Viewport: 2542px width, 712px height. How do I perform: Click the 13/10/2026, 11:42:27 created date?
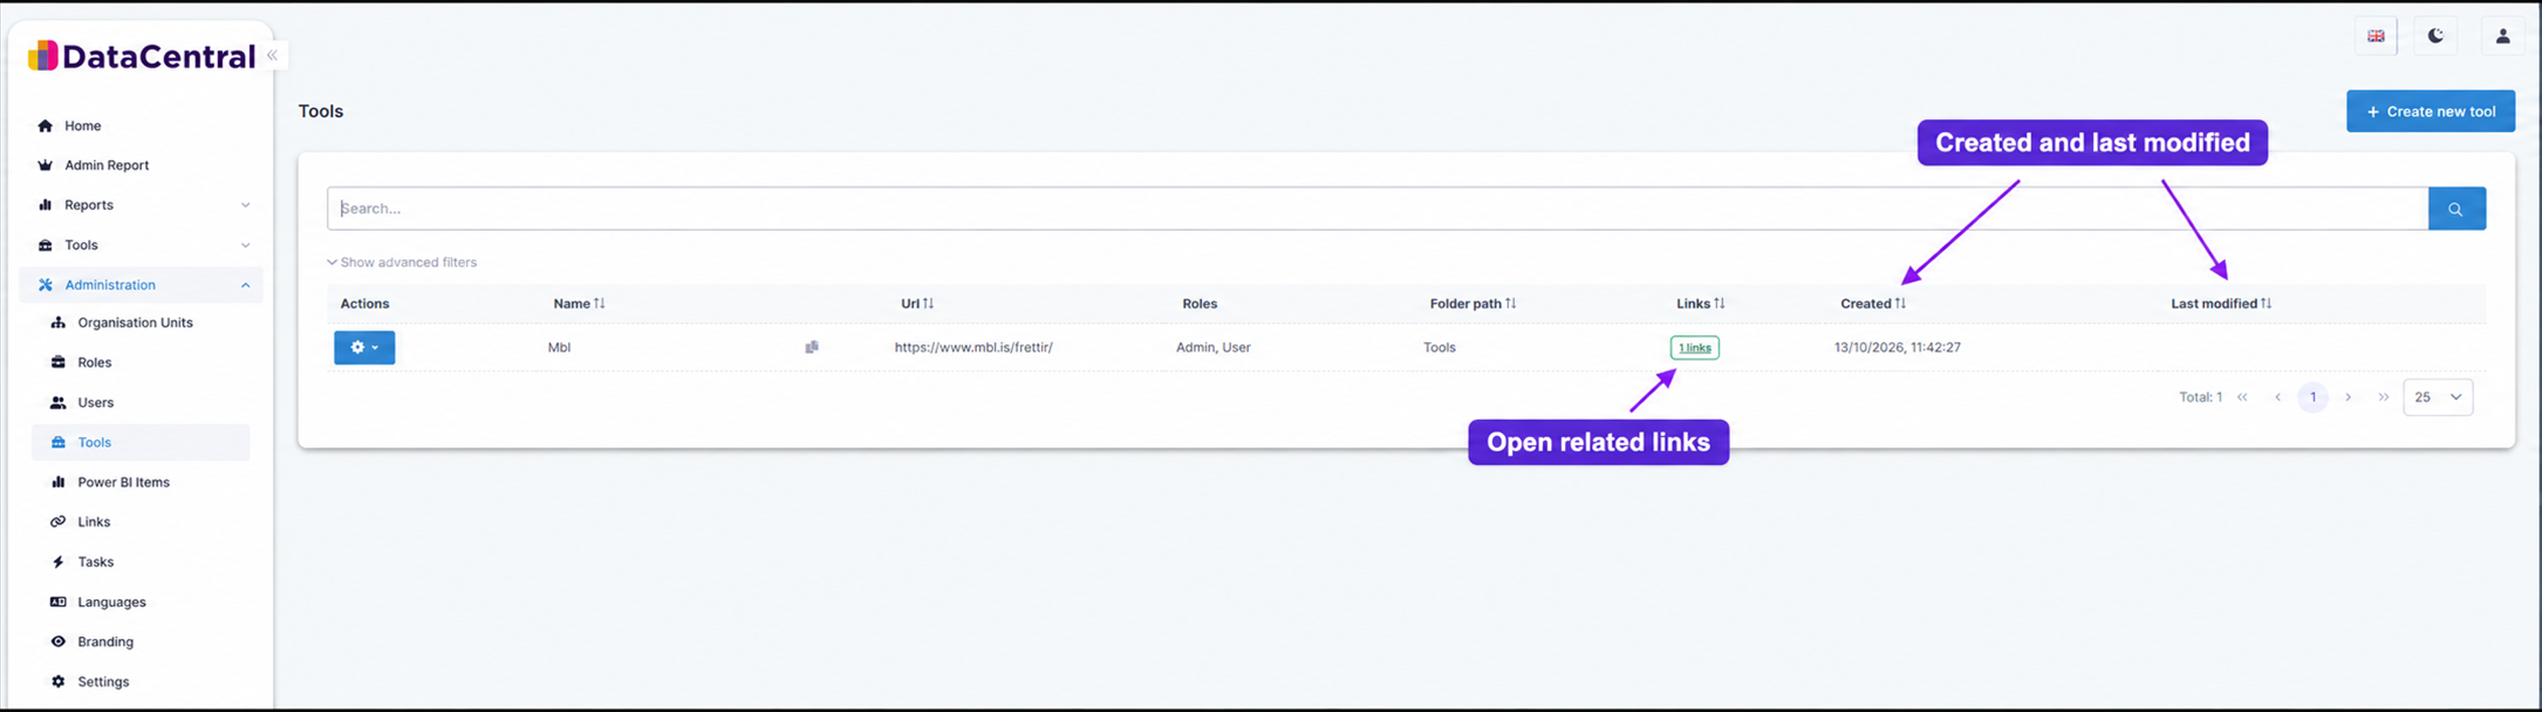(x=1897, y=348)
